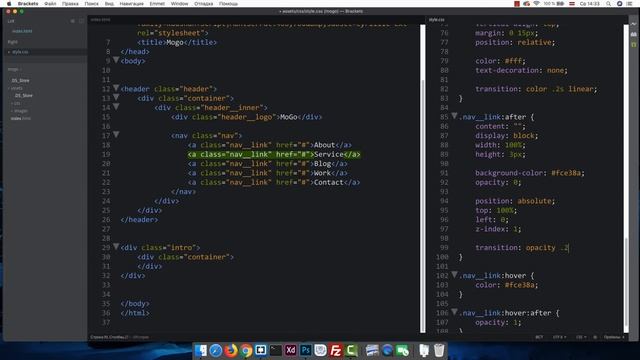Viewport: 640px width, 360px height.
Task: Select index.html in working files Left pane
Action: click(x=22, y=31)
